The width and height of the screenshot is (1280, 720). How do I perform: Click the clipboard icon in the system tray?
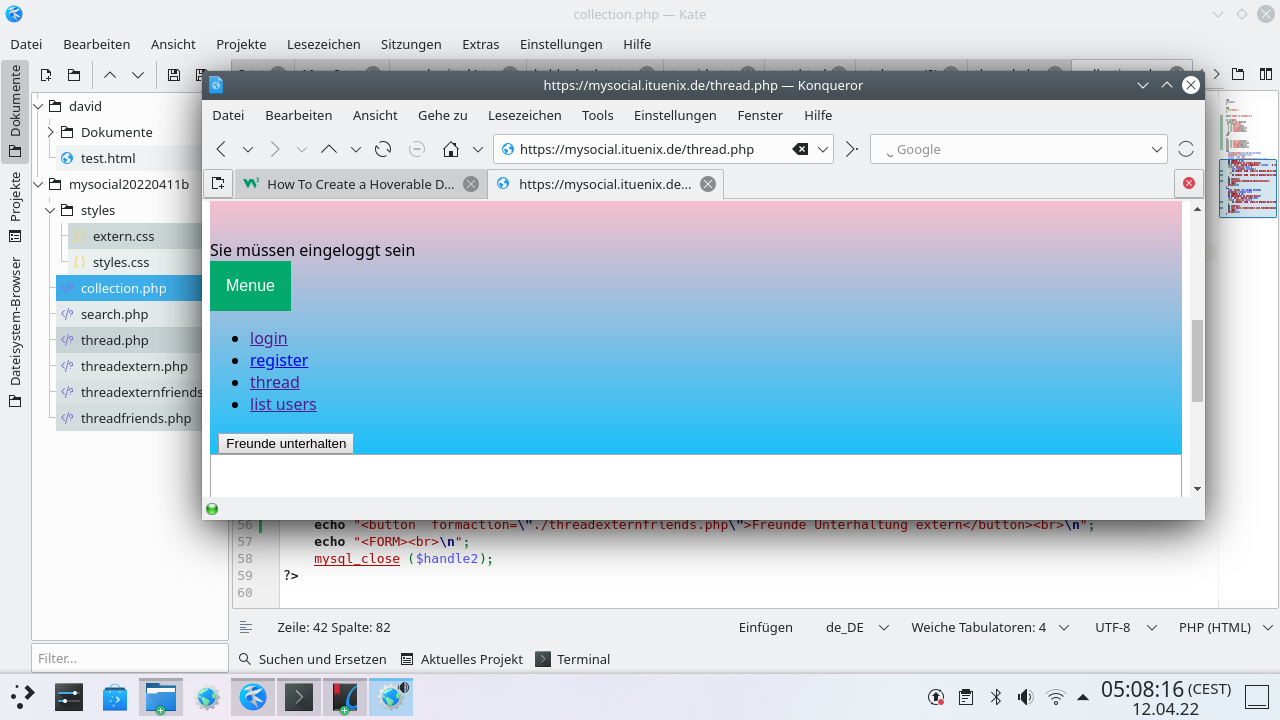[965, 697]
